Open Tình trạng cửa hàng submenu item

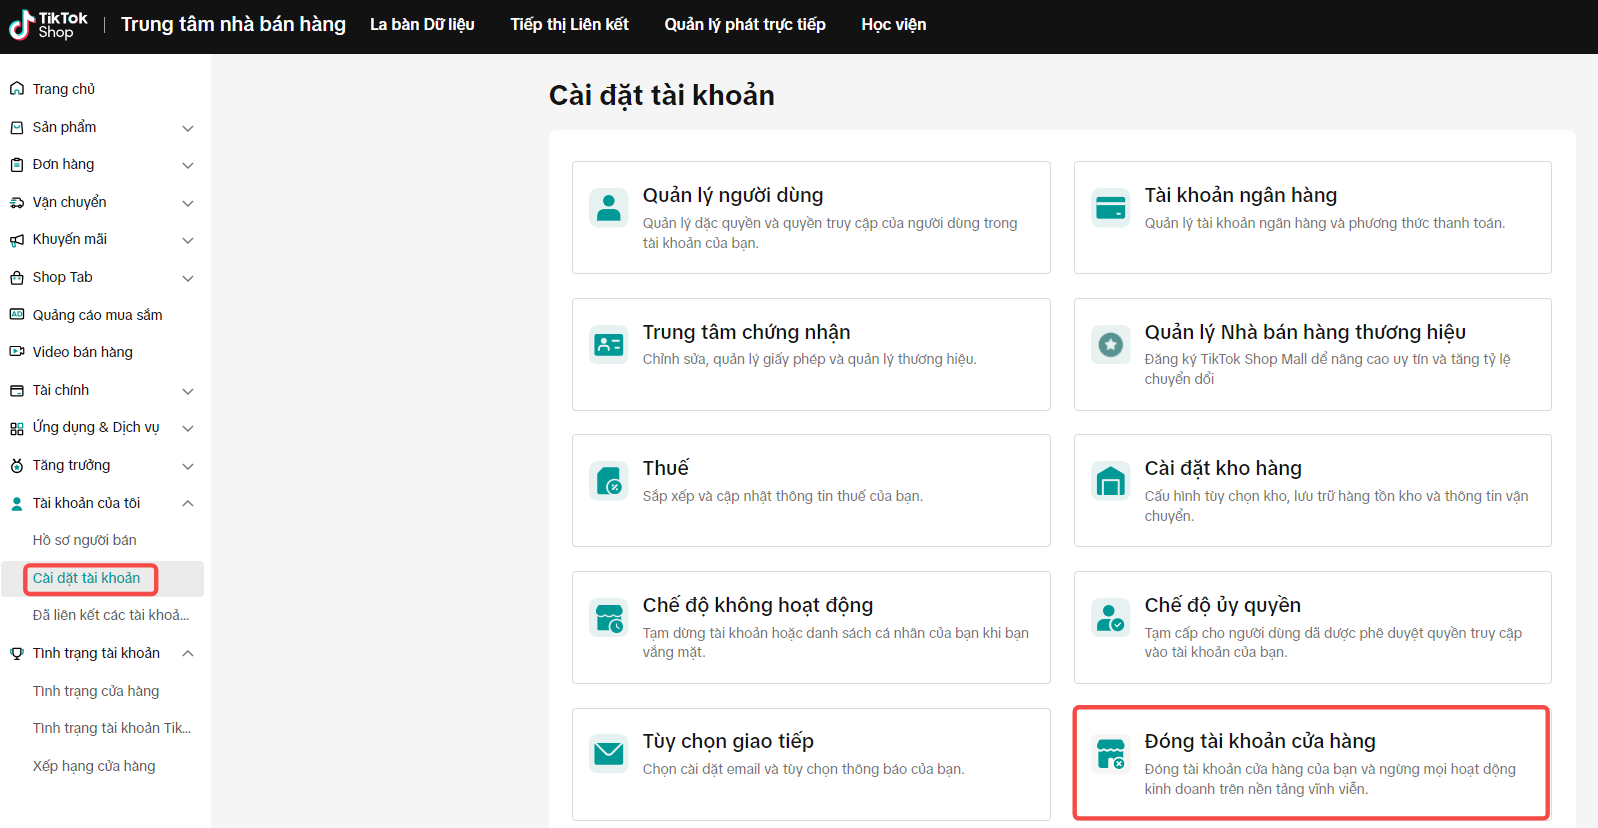(95, 691)
